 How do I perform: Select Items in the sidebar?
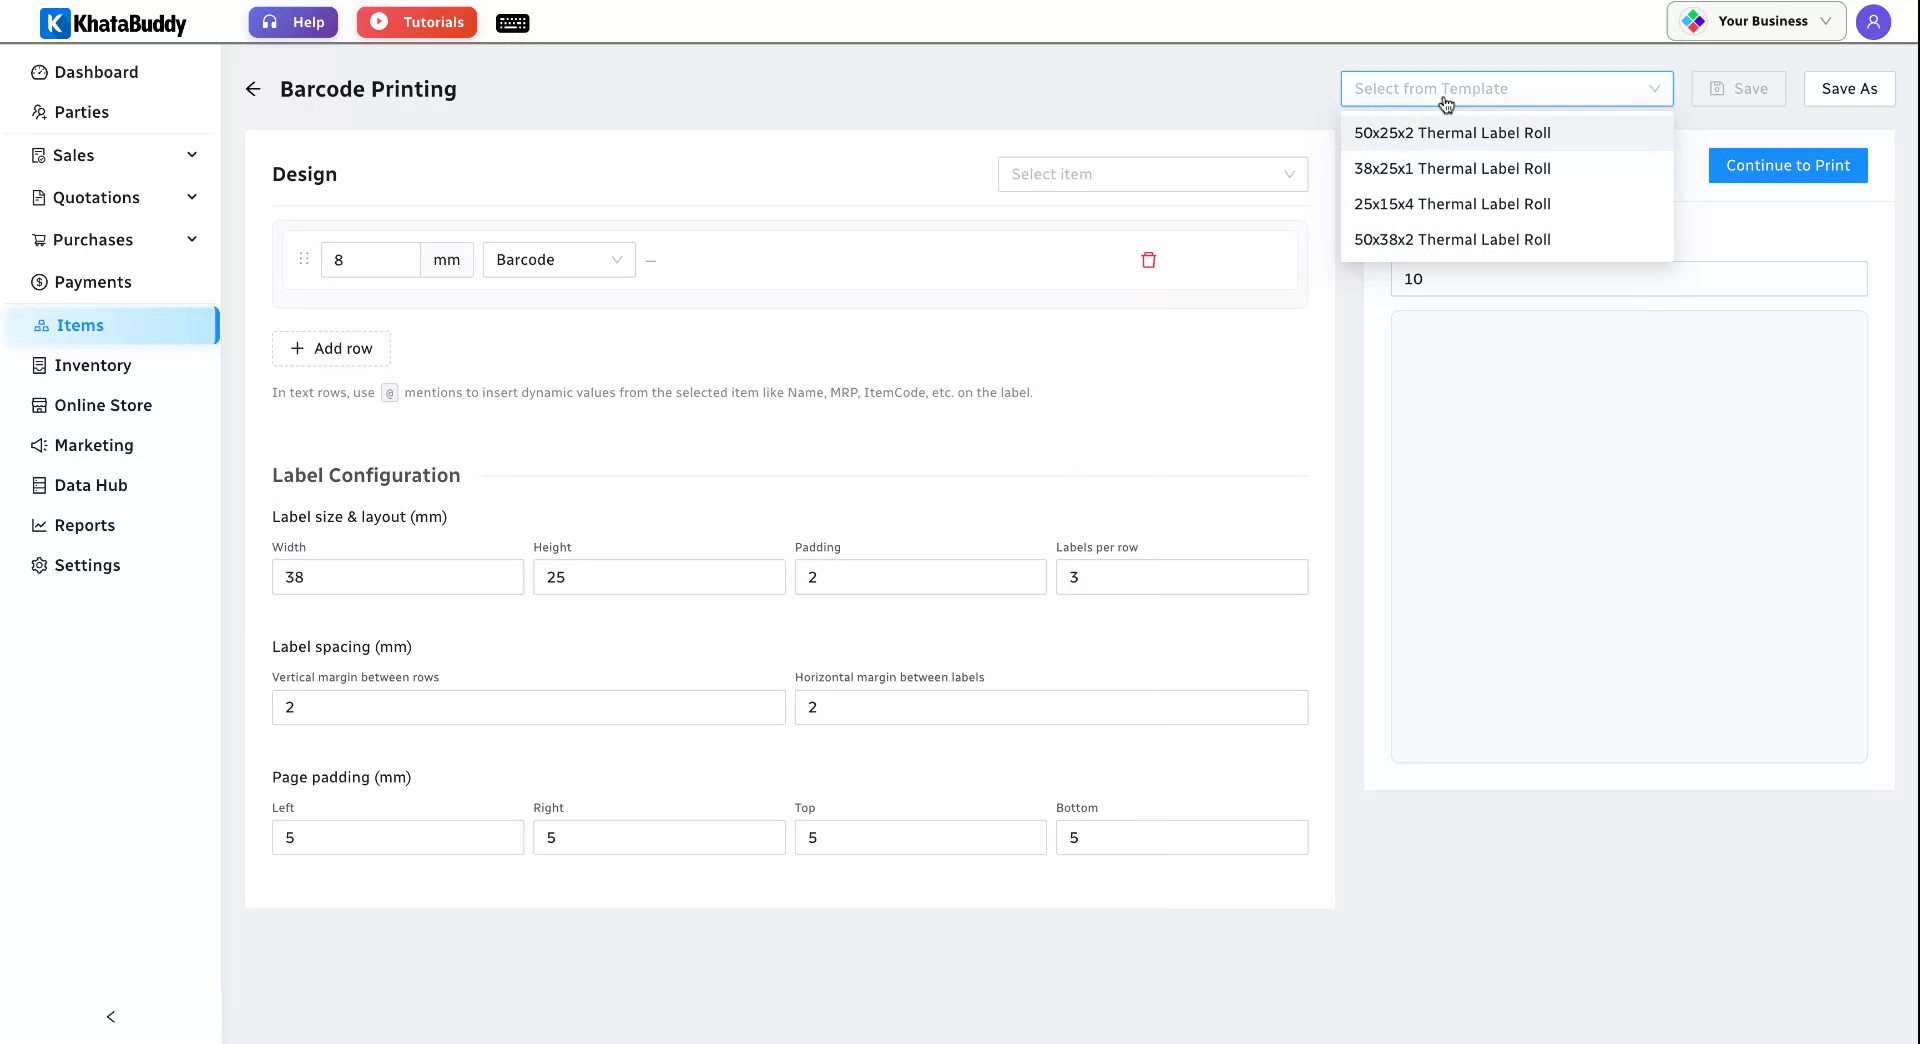(x=110, y=325)
